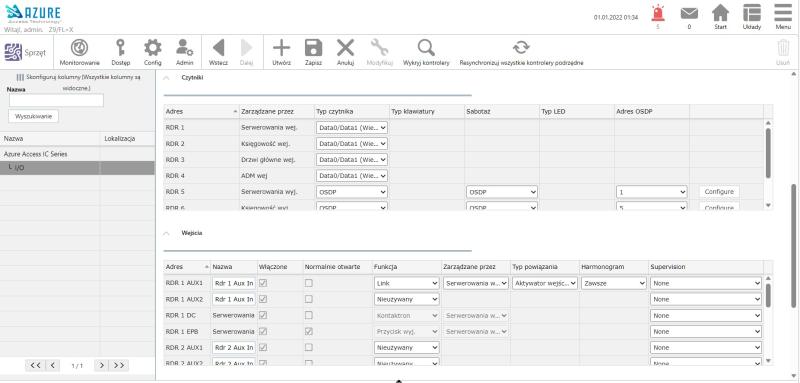Sort readers by Adres column header
The width and height of the screenshot is (800, 383).
pyautogui.click(x=202, y=111)
